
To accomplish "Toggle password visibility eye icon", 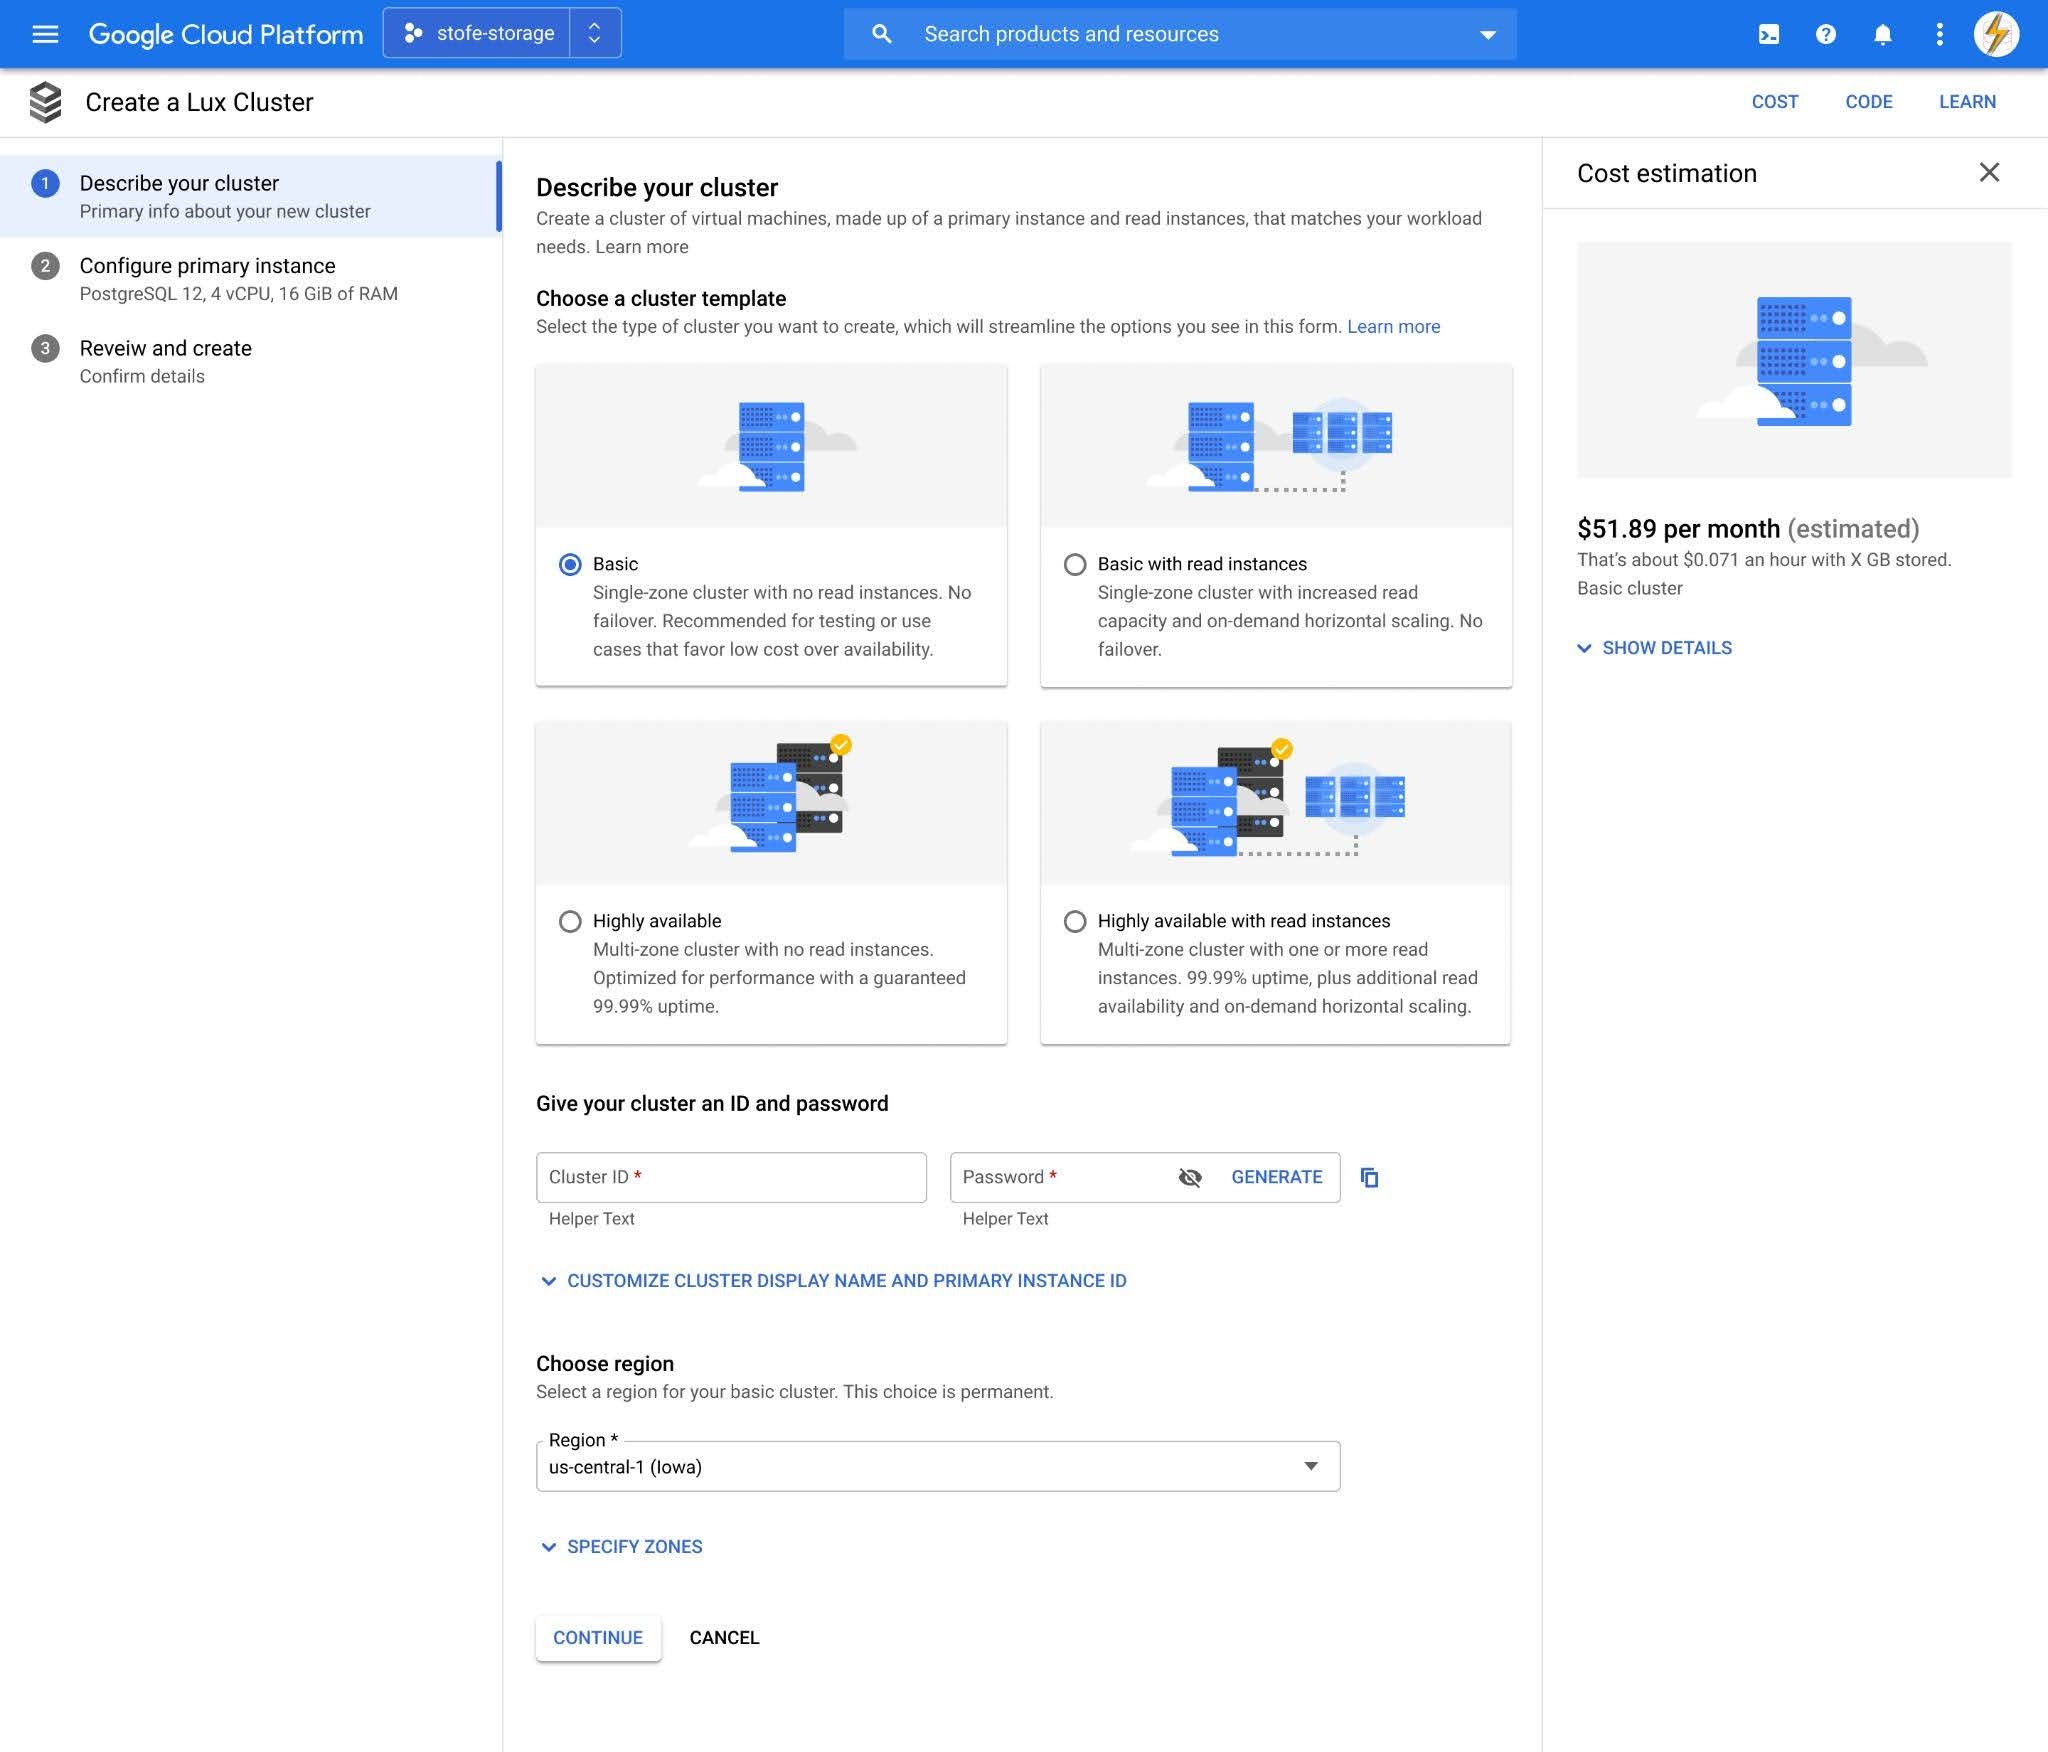I will pyautogui.click(x=1189, y=1178).
